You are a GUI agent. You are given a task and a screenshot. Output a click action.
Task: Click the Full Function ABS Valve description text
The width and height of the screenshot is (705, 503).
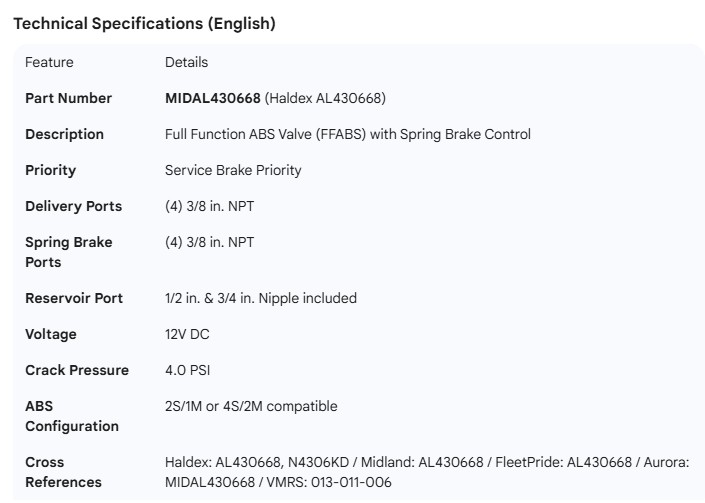click(347, 134)
